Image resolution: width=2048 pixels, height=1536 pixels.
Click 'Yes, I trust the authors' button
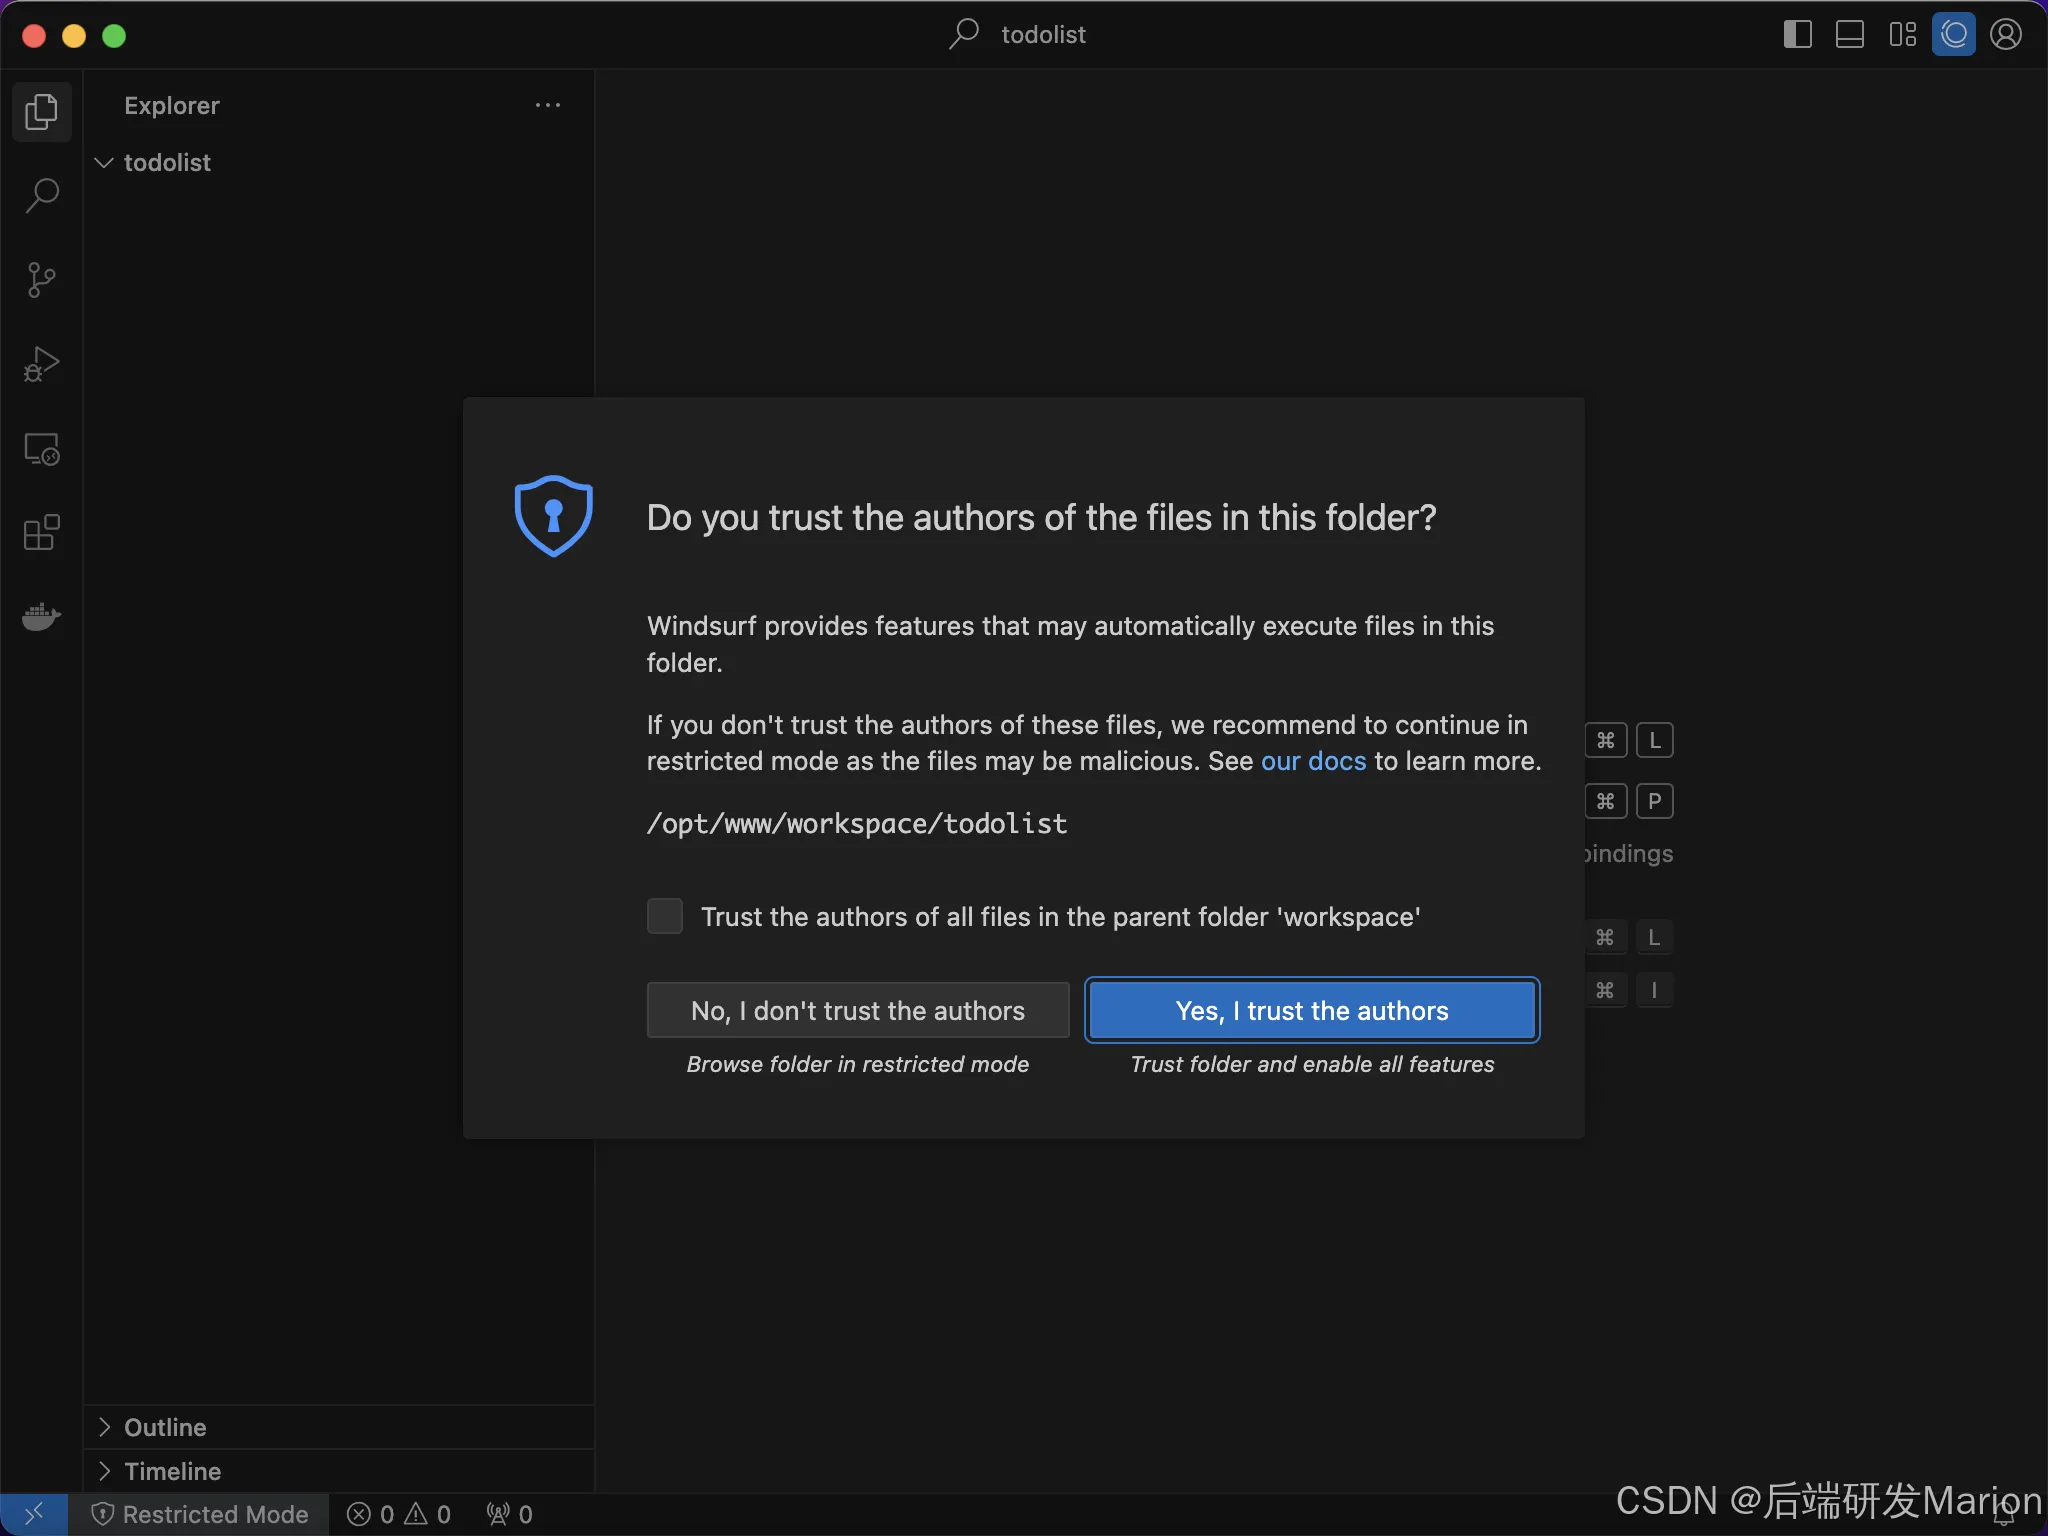click(1312, 1010)
